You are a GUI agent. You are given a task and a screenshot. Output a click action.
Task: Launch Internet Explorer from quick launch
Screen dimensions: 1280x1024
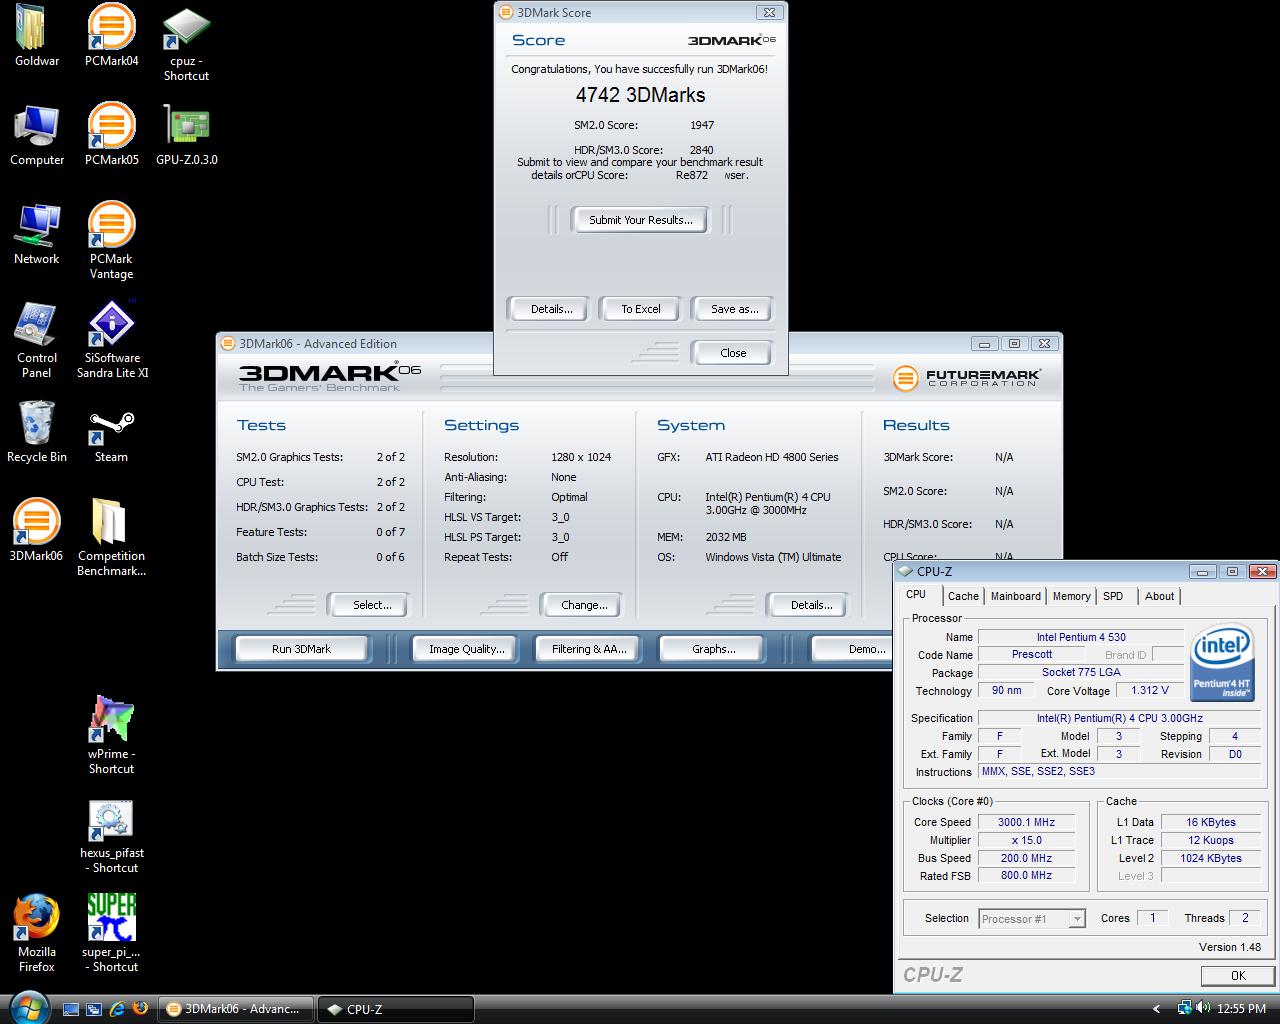point(117,1009)
